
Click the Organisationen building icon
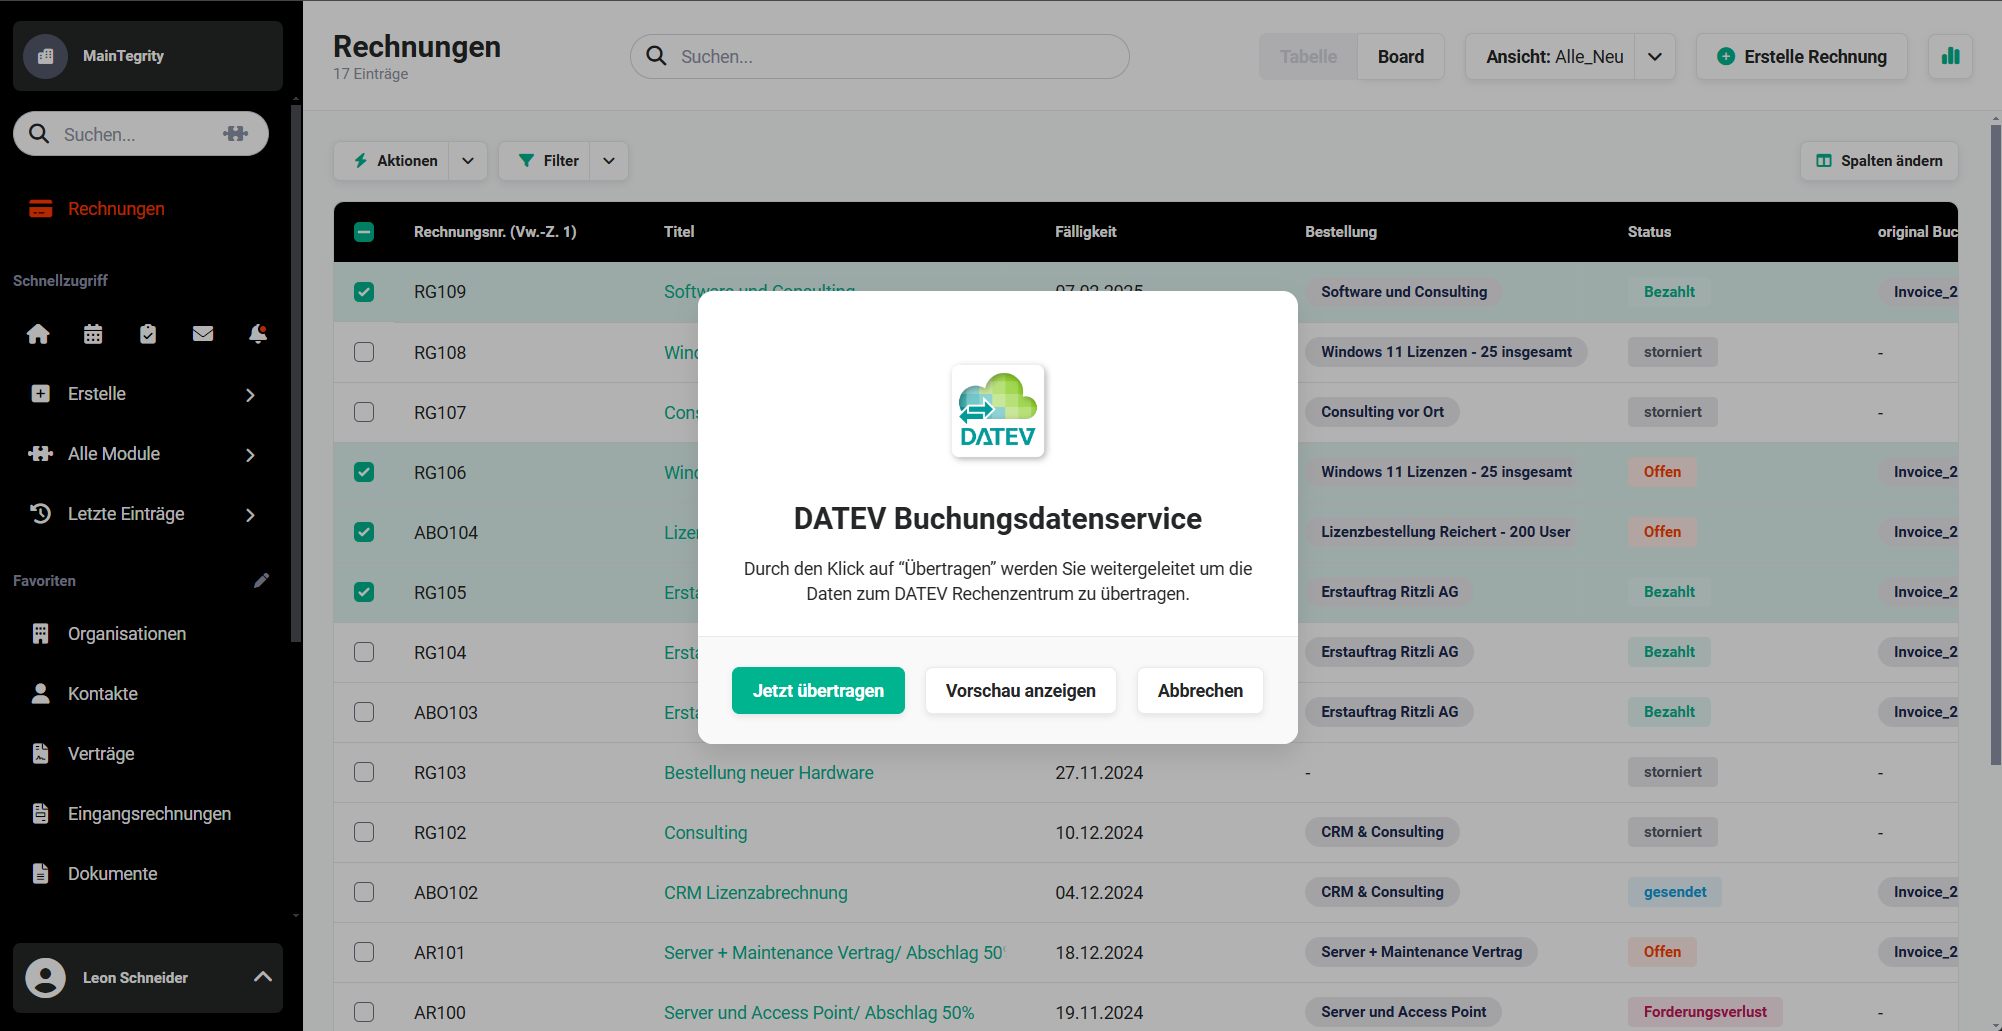[x=41, y=634]
